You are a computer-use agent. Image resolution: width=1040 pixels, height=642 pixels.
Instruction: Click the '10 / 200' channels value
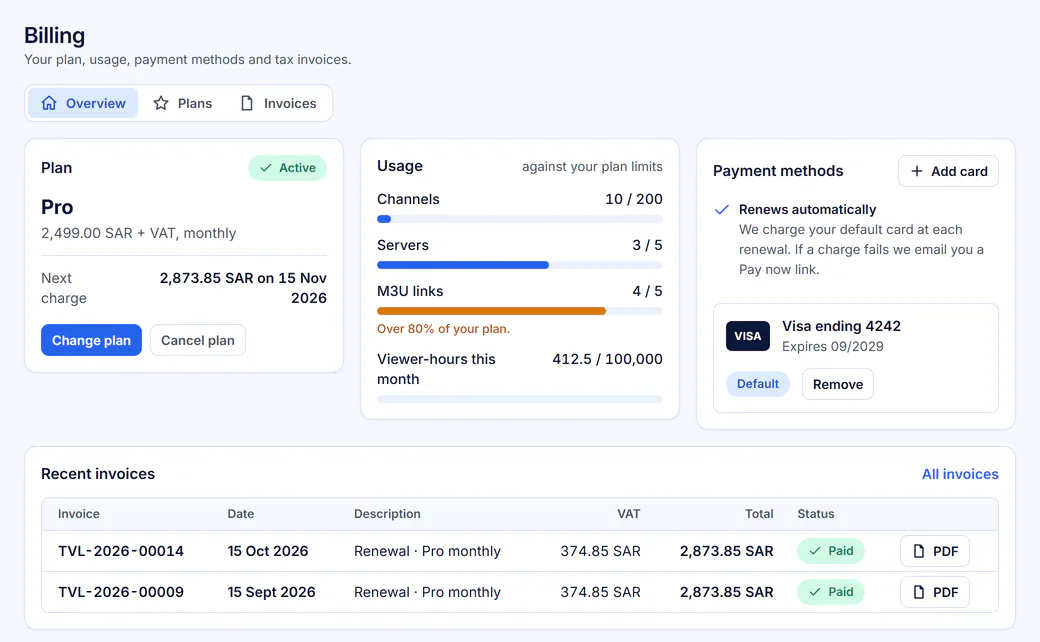point(633,199)
